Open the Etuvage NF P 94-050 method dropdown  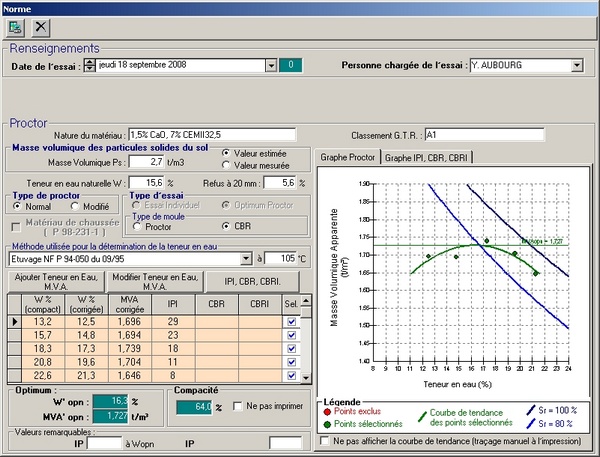click(245, 258)
